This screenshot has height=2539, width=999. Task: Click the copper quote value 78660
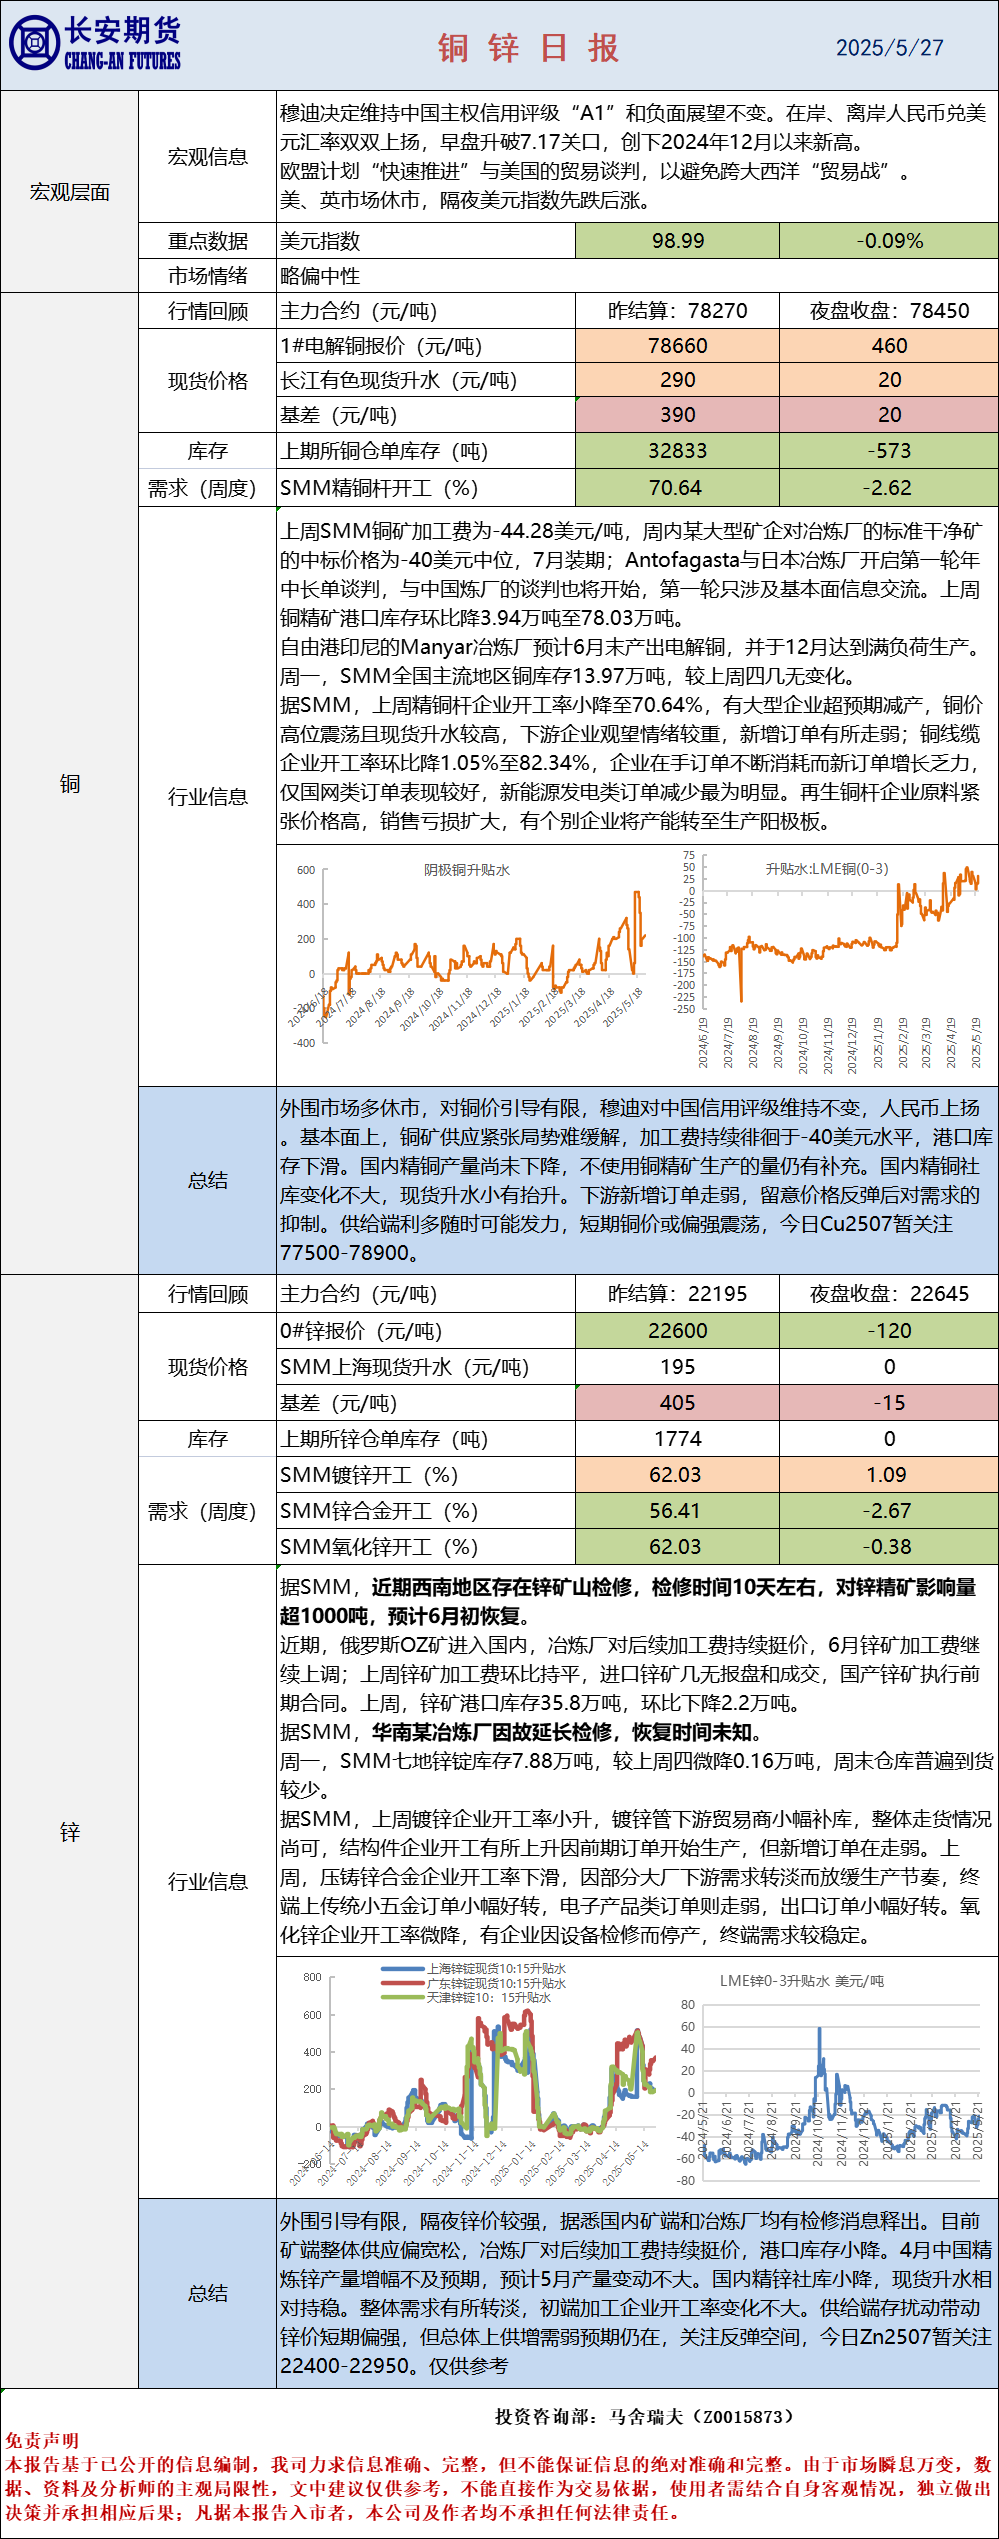[x=677, y=346]
